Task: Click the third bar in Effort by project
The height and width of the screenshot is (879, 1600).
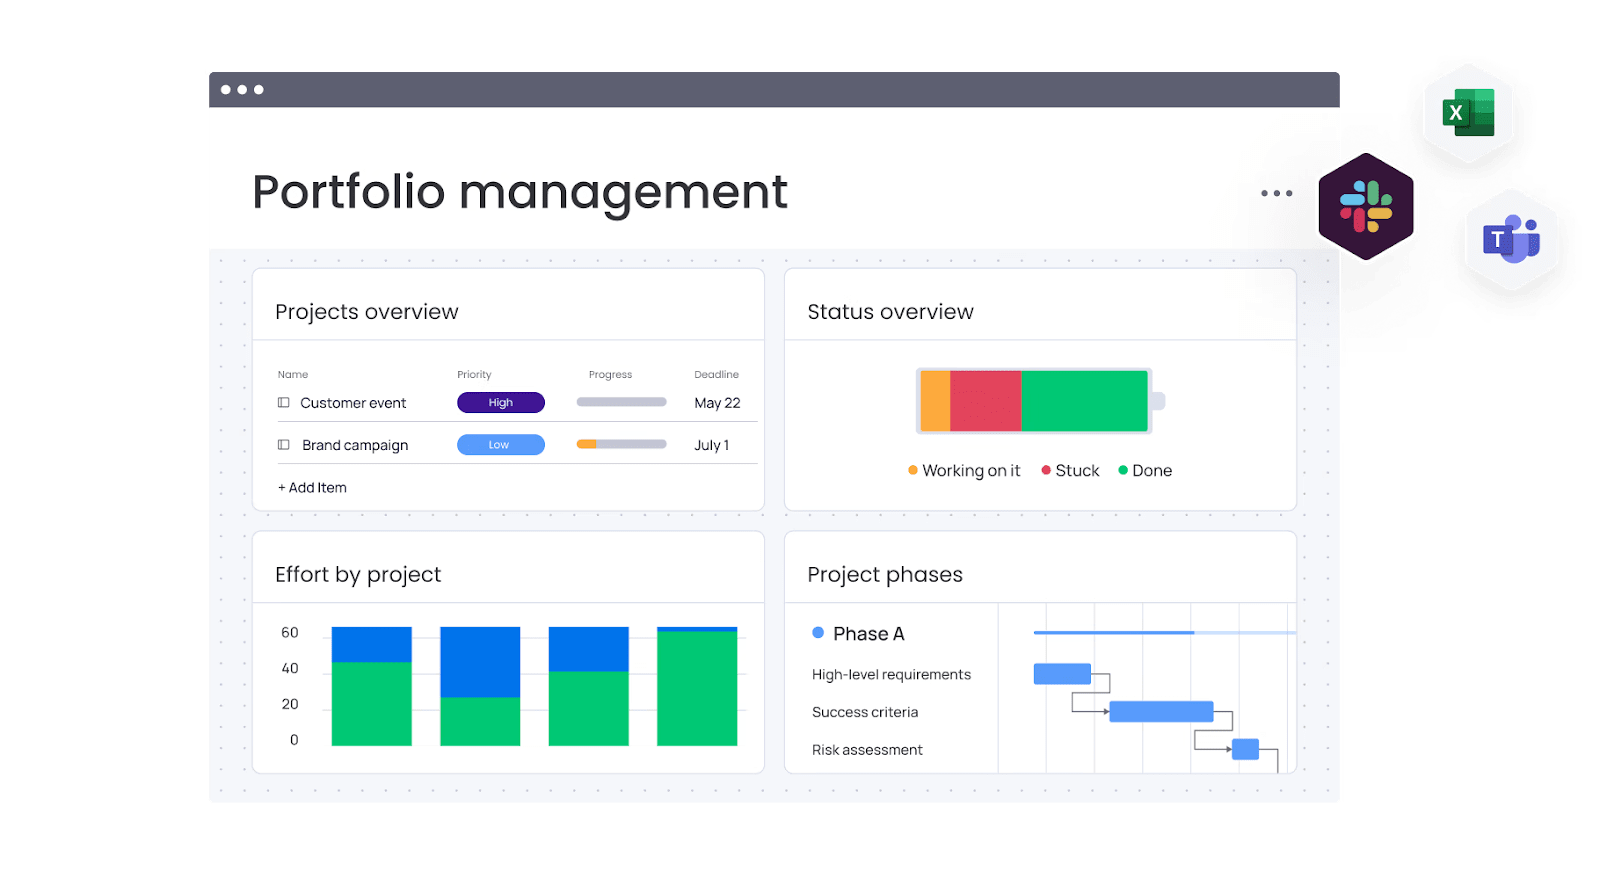Action: click(x=589, y=686)
